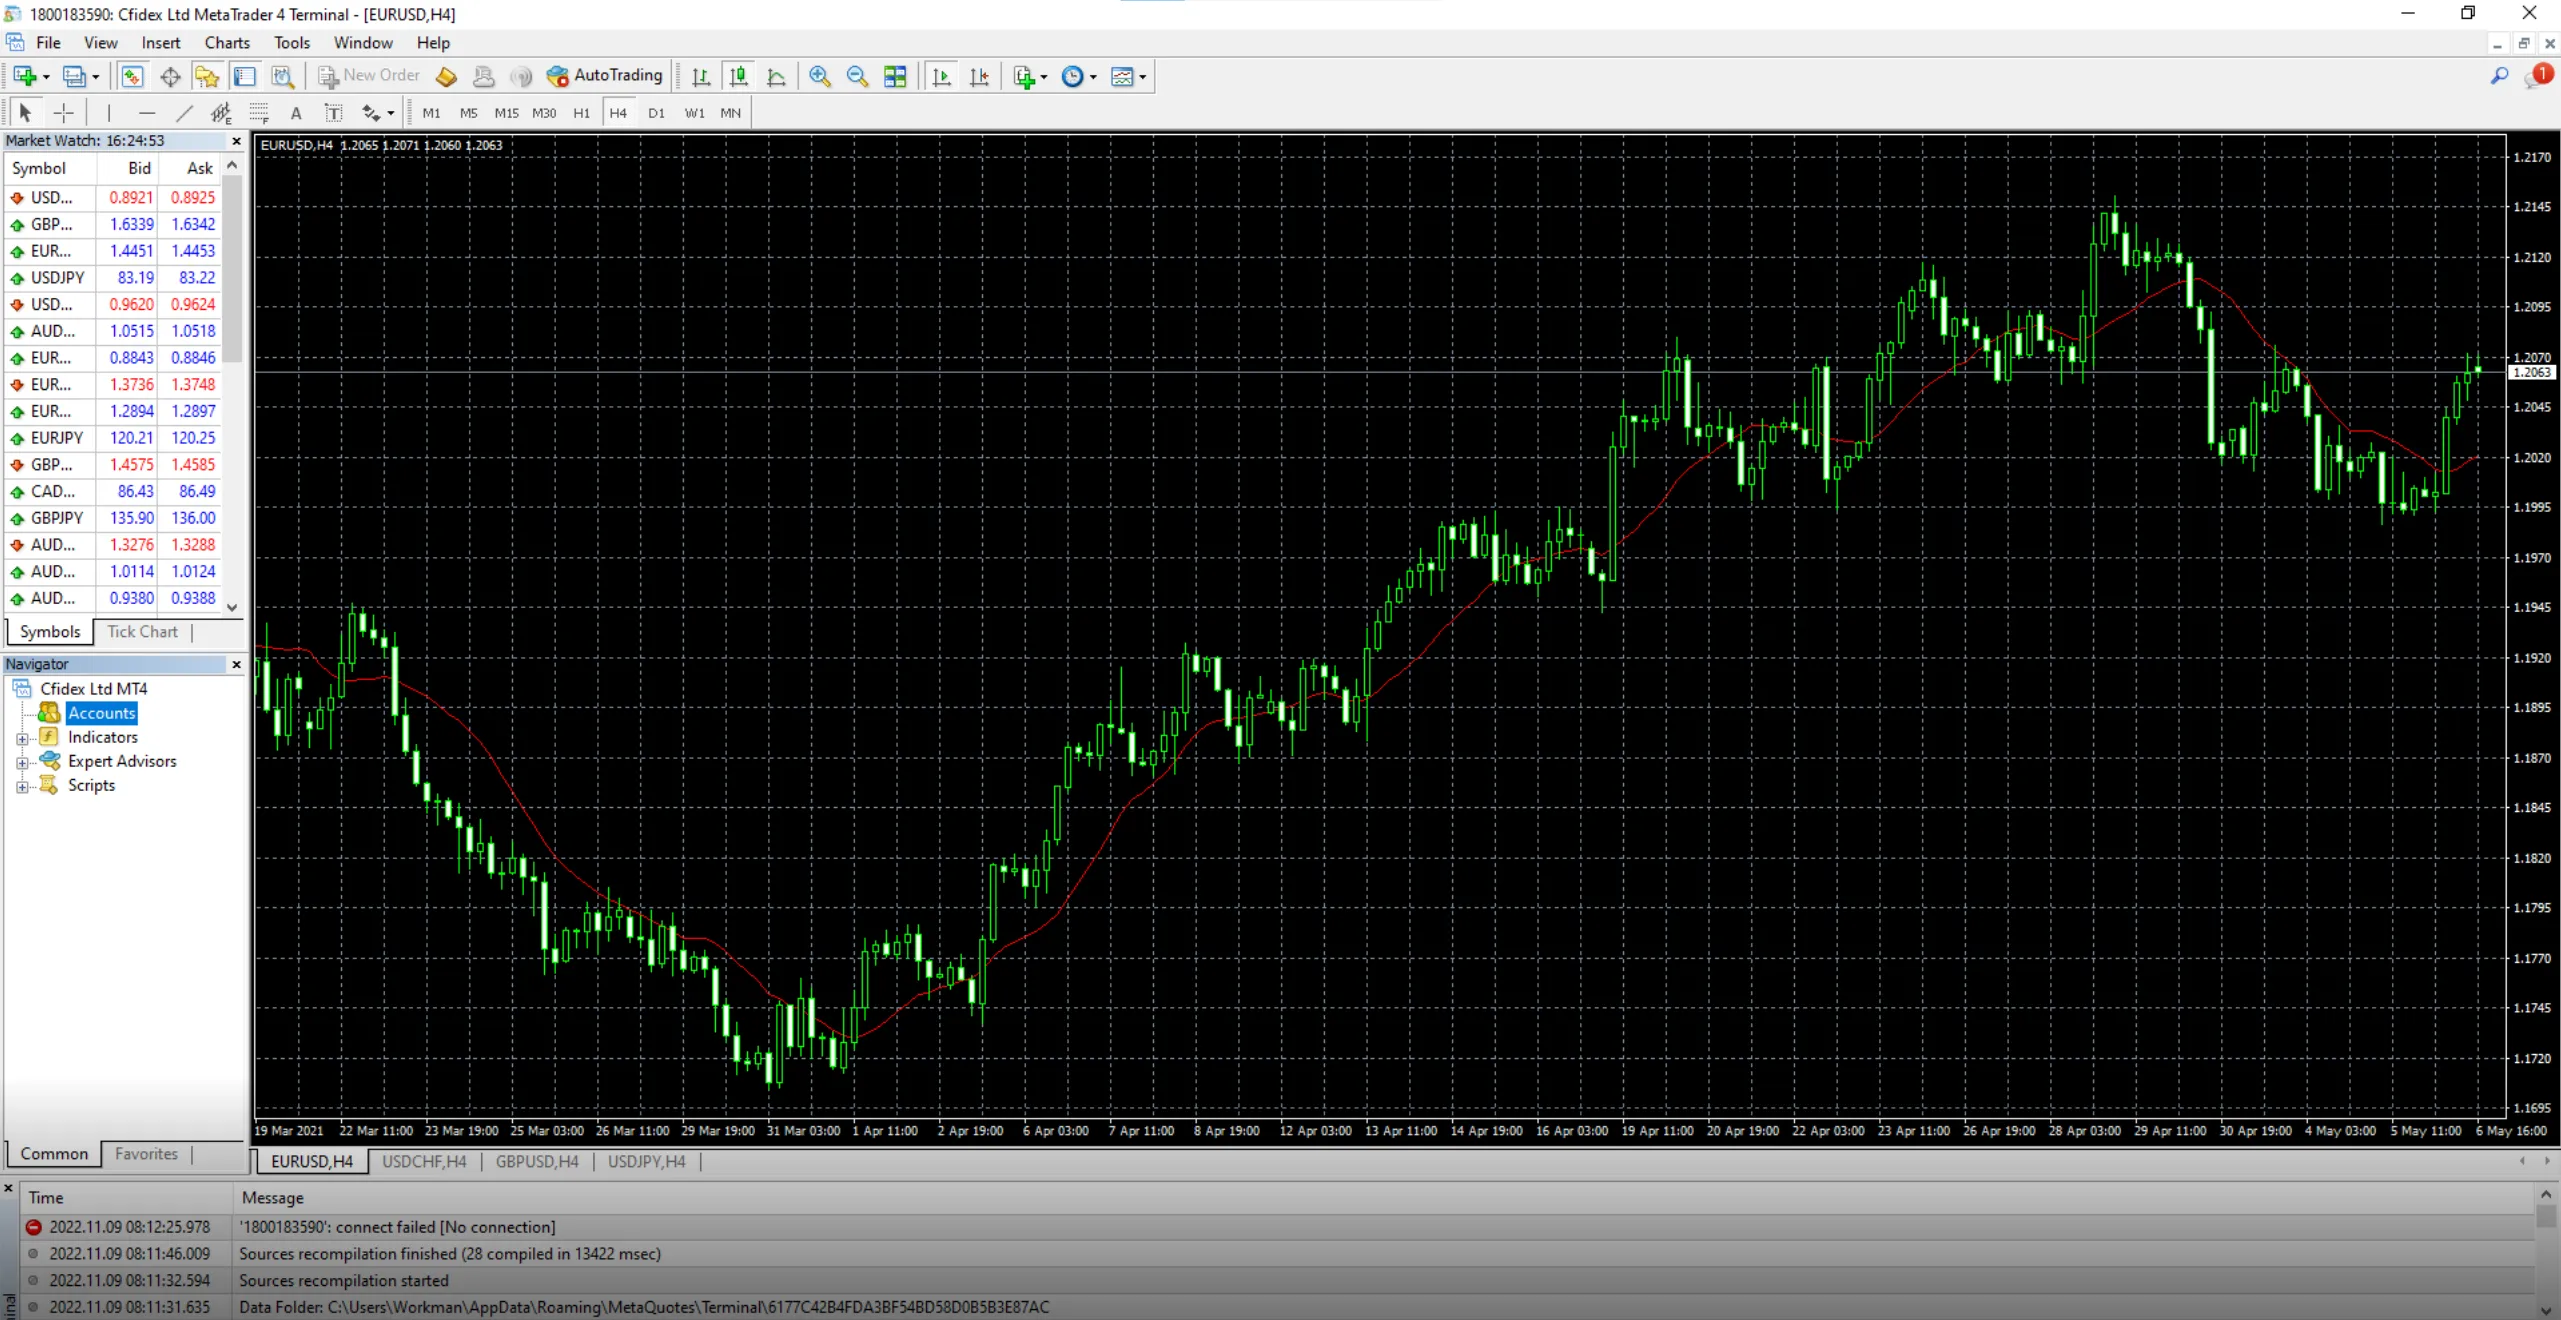Toggle the Market Watch window icon

132,76
